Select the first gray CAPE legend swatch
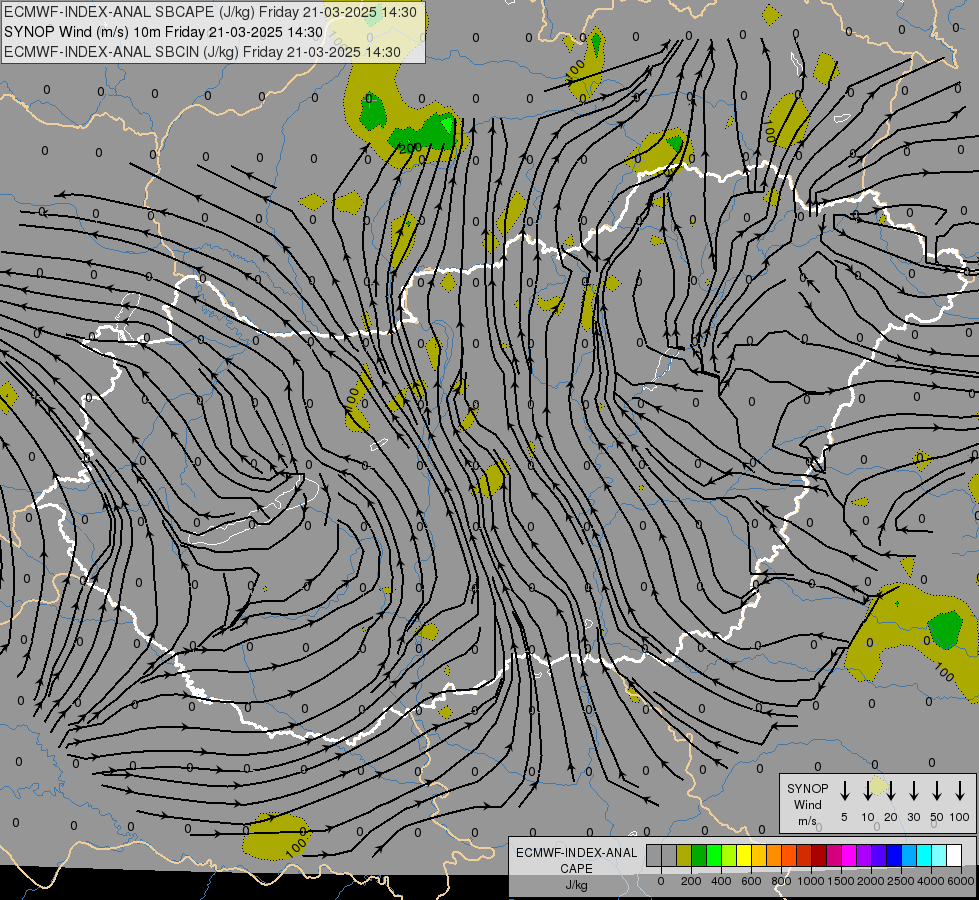Image resolution: width=979 pixels, height=900 pixels. coord(654,855)
